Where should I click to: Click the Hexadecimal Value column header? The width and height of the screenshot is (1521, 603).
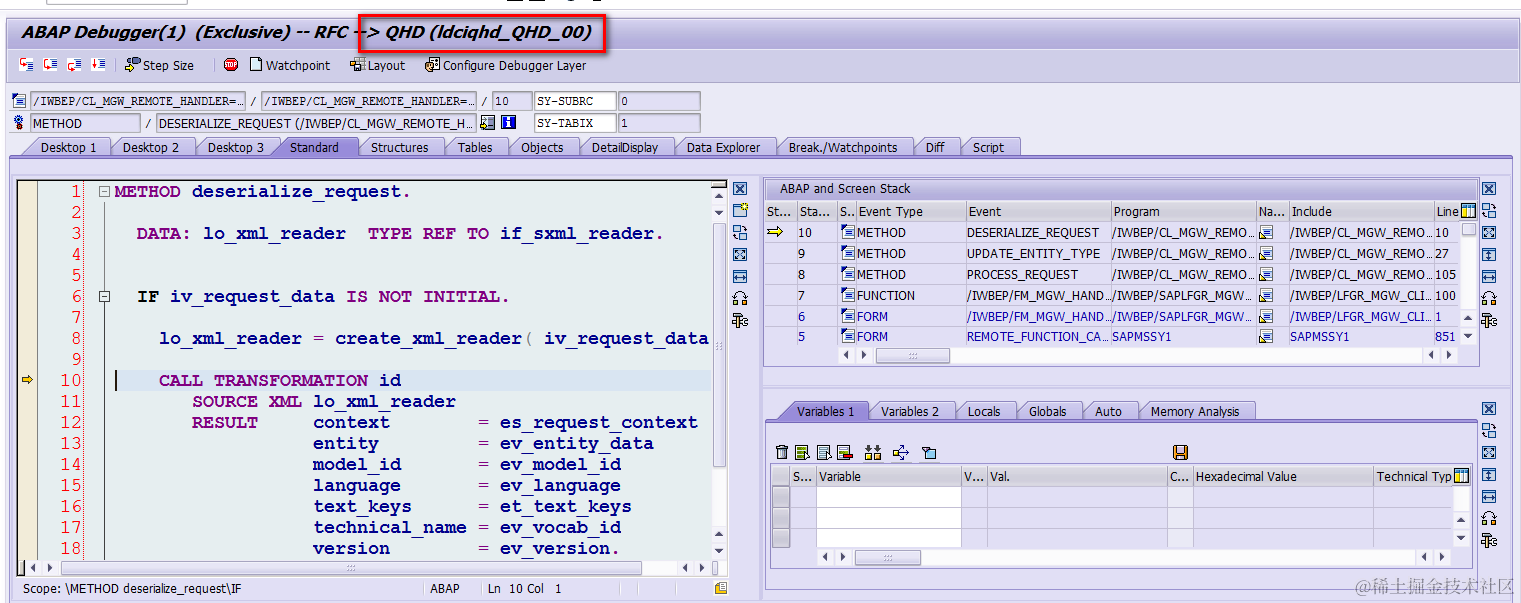[1282, 476]
